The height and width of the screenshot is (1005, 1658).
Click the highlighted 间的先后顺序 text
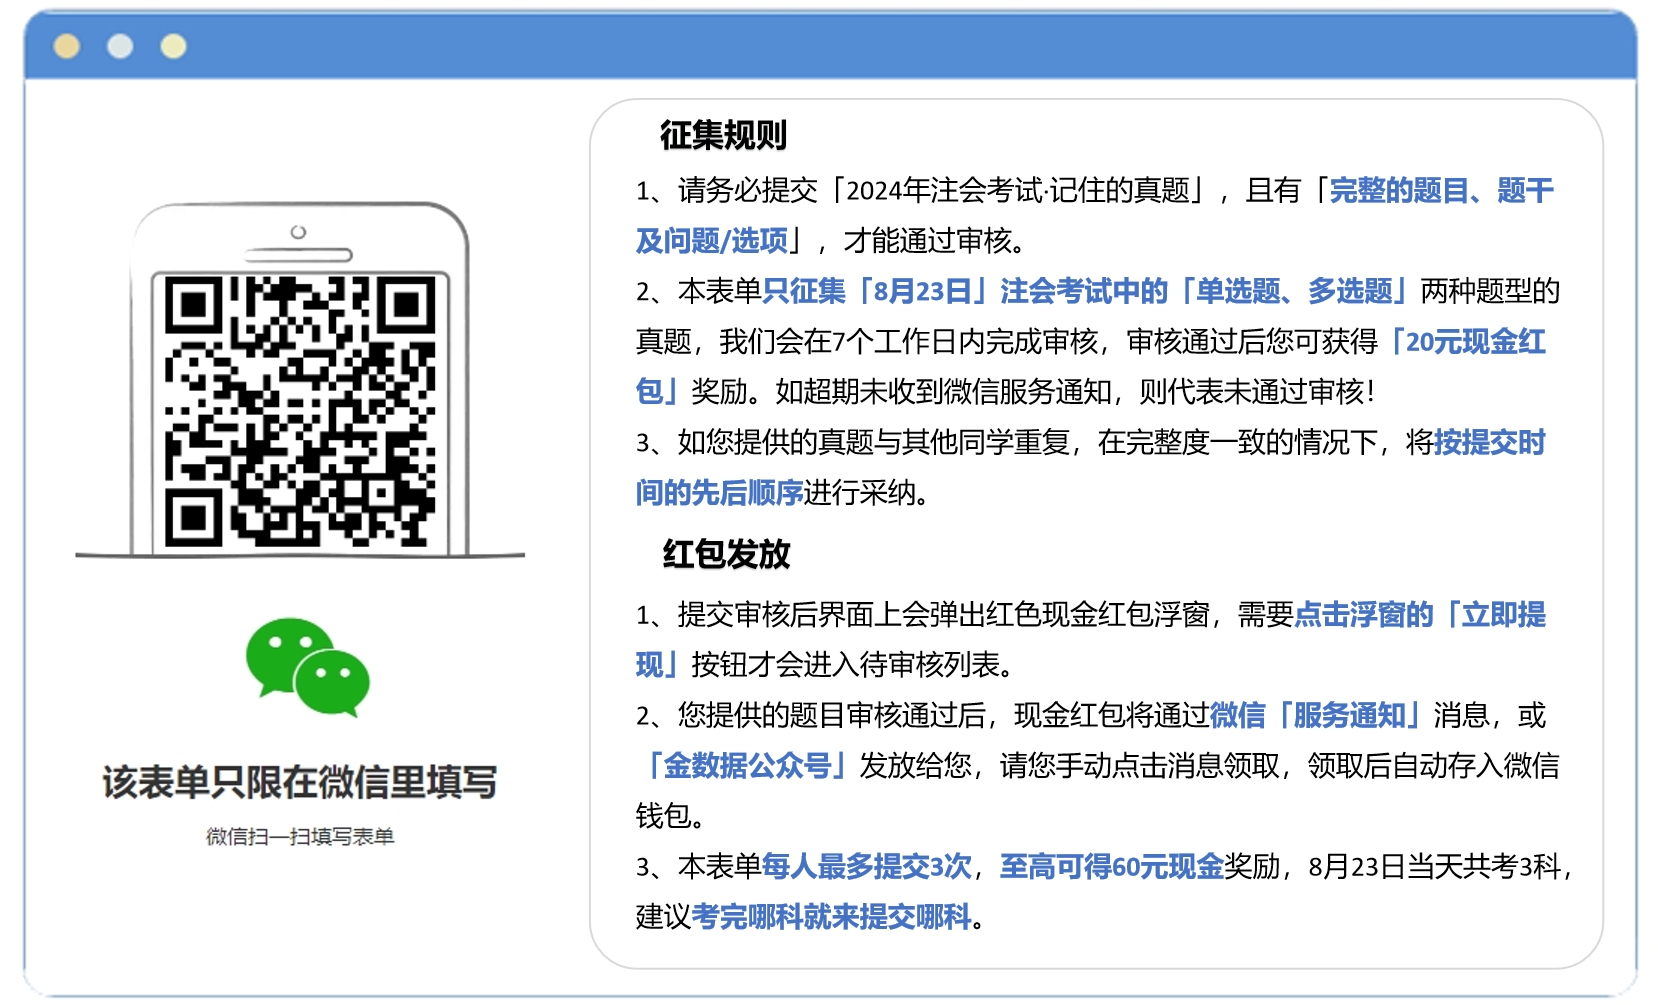click(x=719, y=493)
